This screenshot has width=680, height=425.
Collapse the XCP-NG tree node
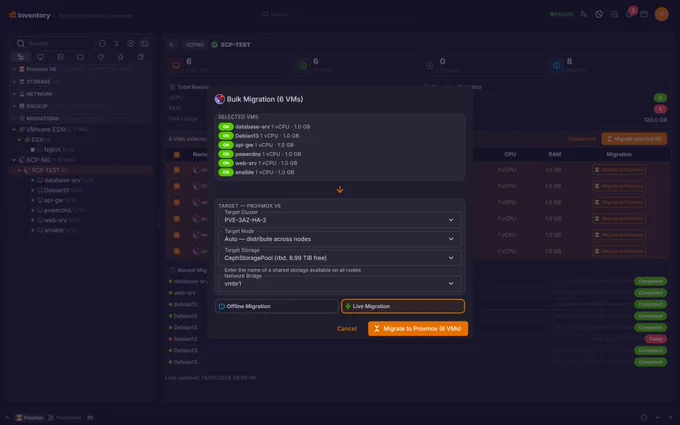tap(14, 160)
